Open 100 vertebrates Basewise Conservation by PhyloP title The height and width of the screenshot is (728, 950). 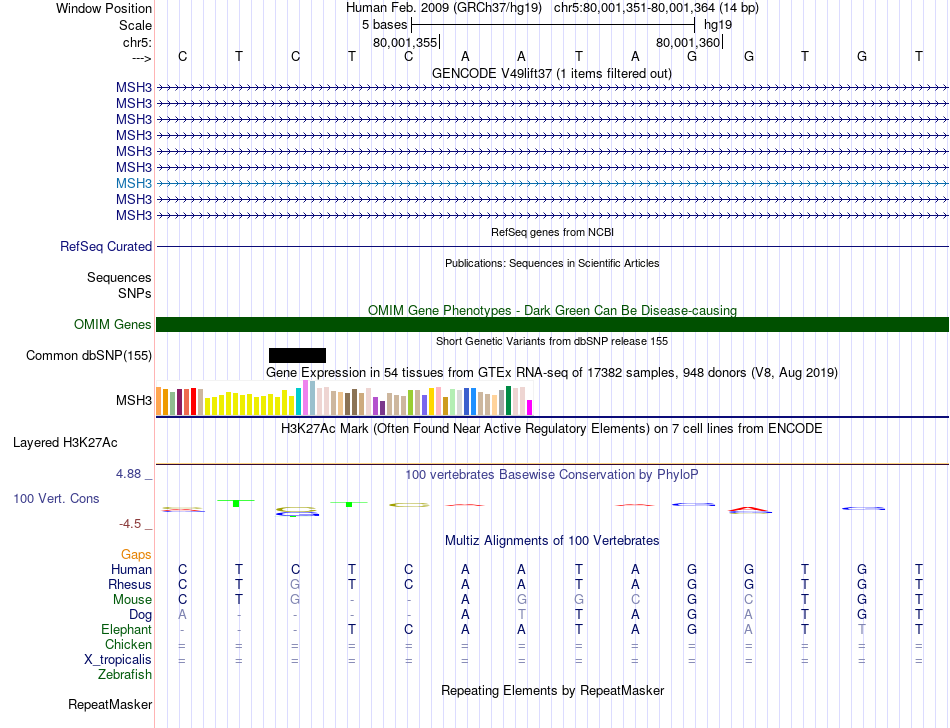tap(552, 475)
